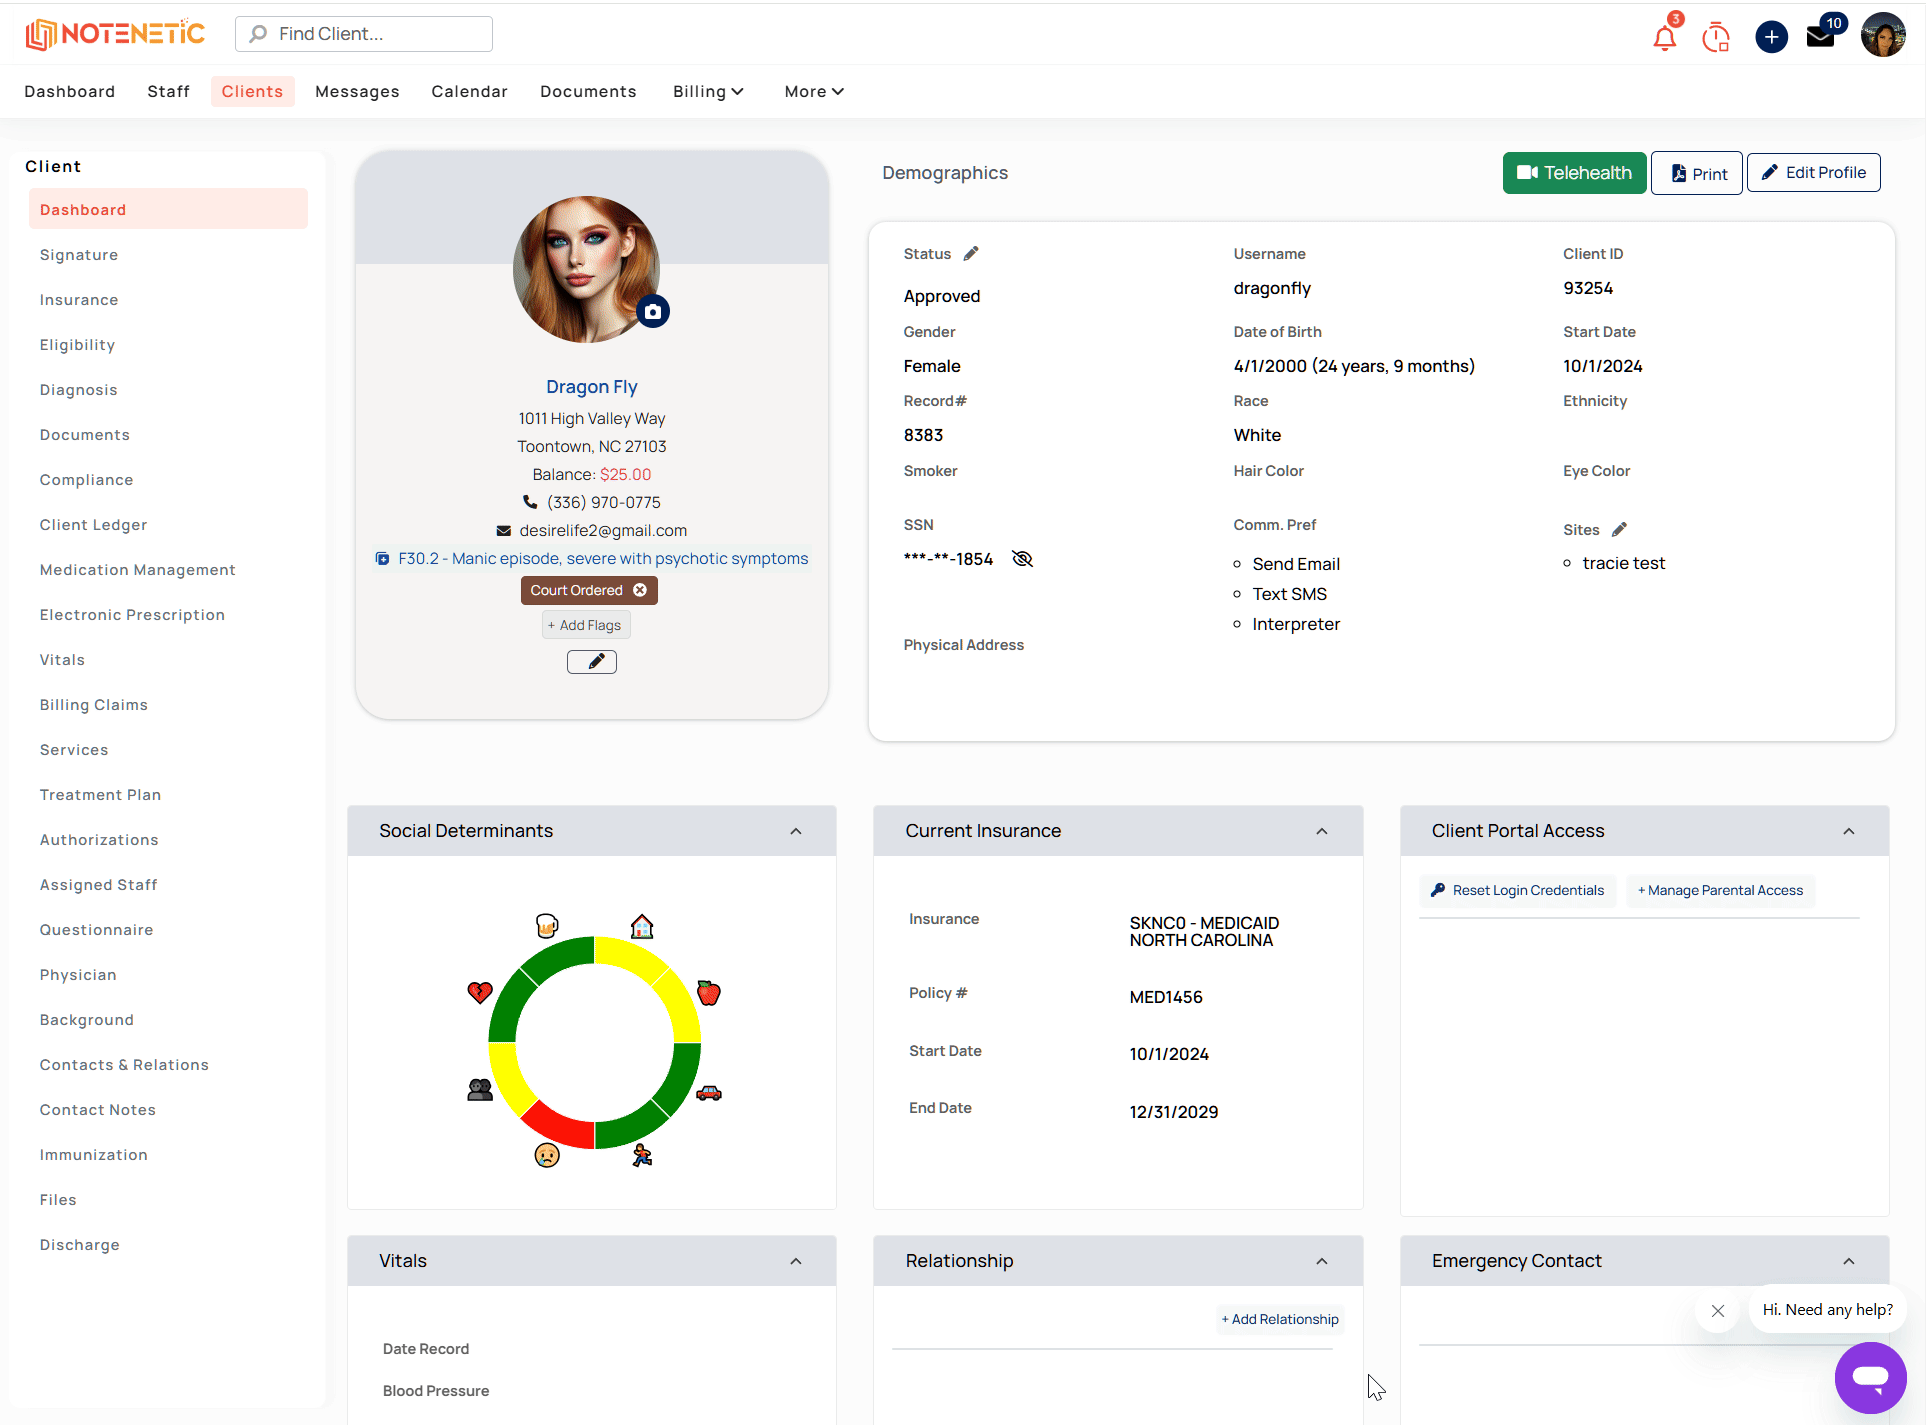Image resolution: width=1926 pixels, height=1425 pixels.
Task: Open the chat support bubble icon
Action: click(1870, 1378)
